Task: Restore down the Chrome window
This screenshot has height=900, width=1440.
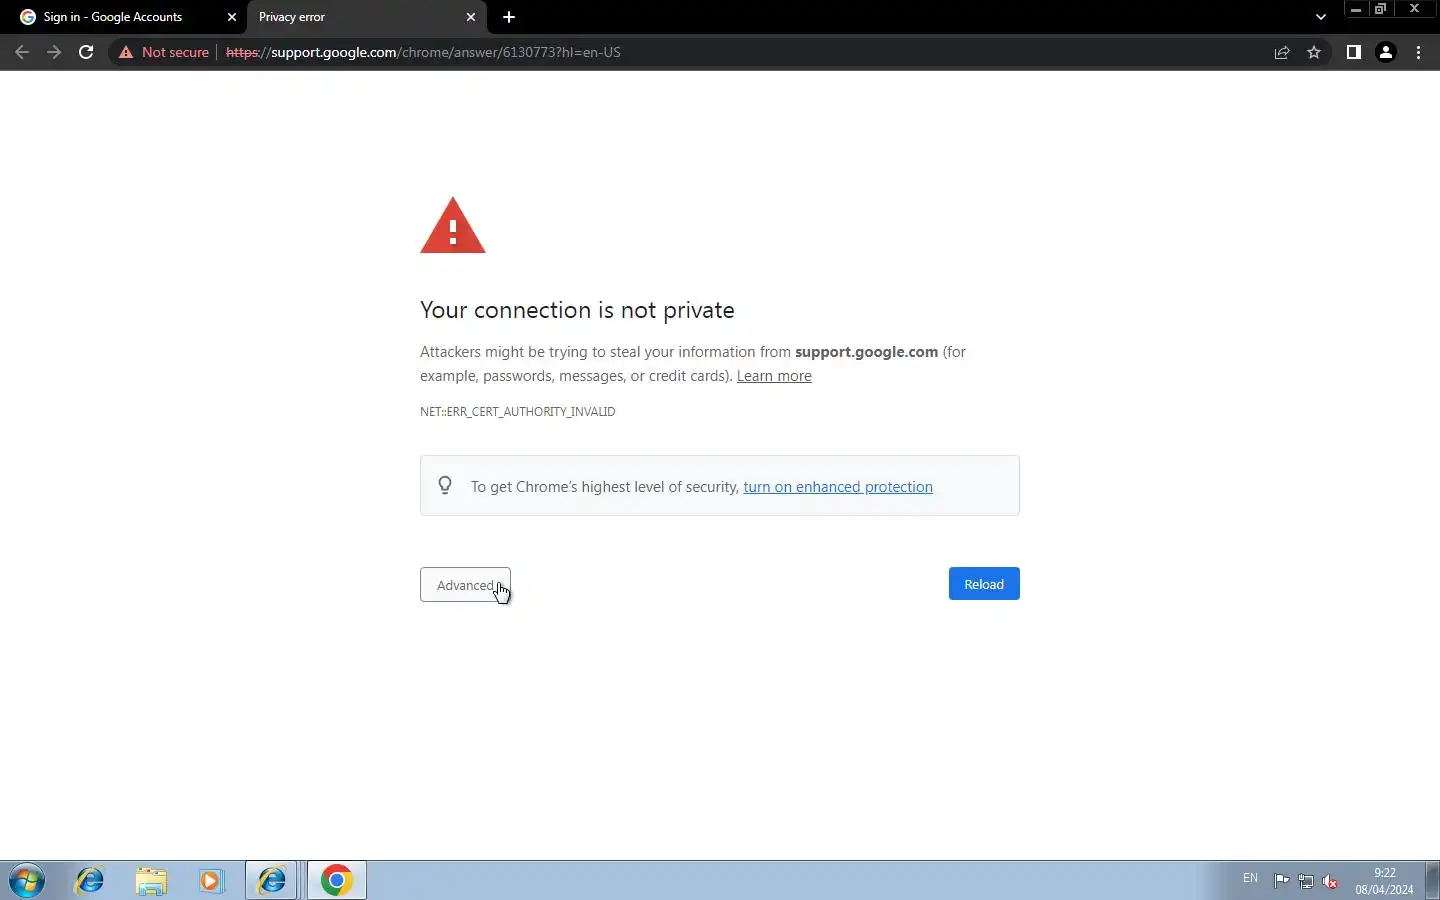Action: point(1381,9)
